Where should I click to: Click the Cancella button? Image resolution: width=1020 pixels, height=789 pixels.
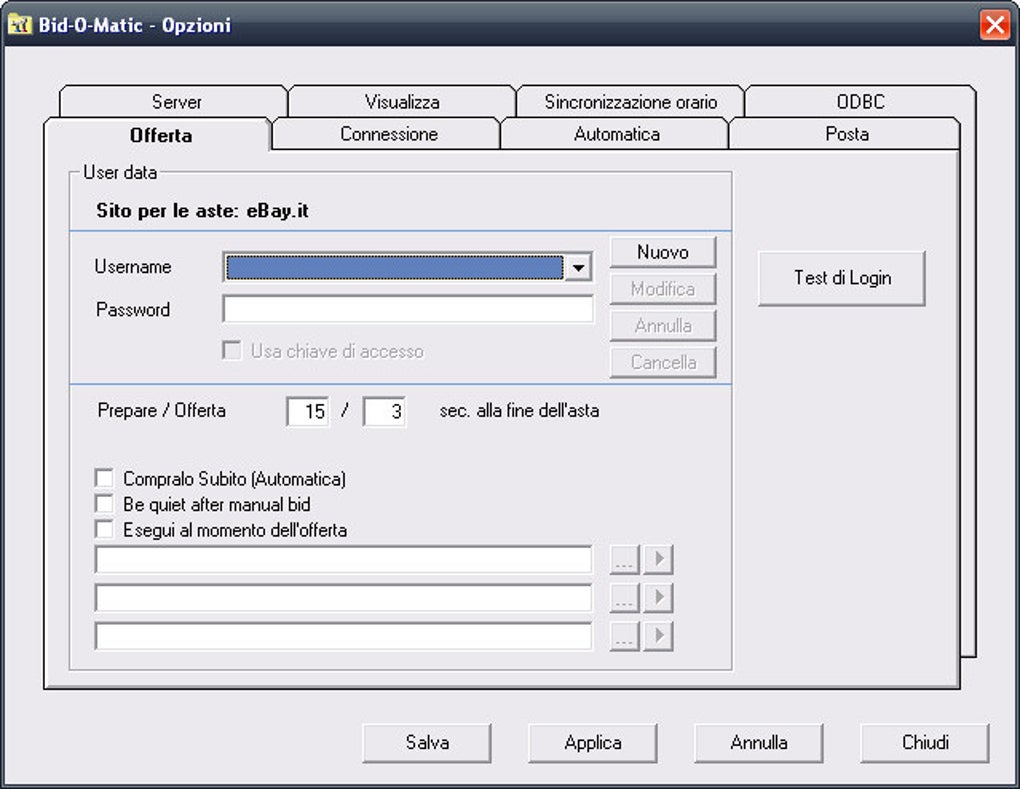click(663, 362)
